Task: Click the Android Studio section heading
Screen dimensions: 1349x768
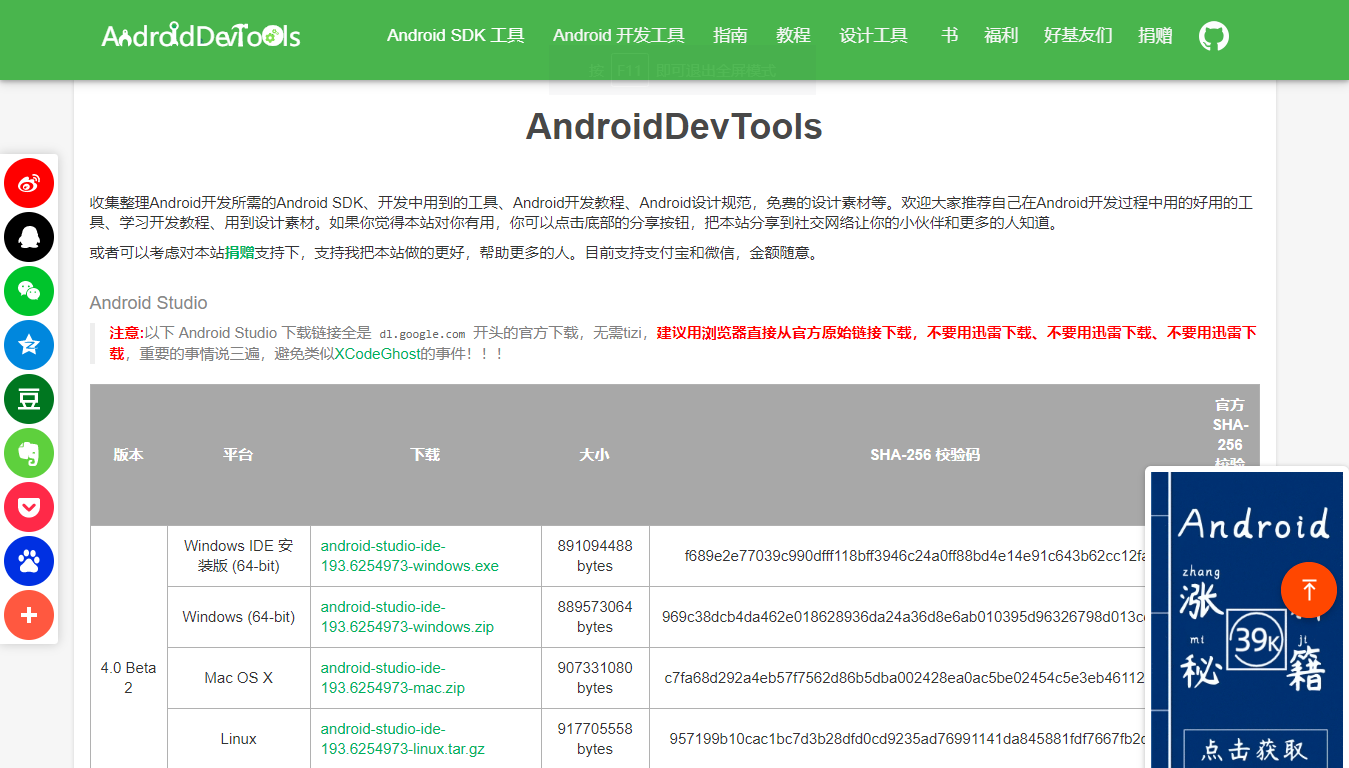Action: pos(149,303)
